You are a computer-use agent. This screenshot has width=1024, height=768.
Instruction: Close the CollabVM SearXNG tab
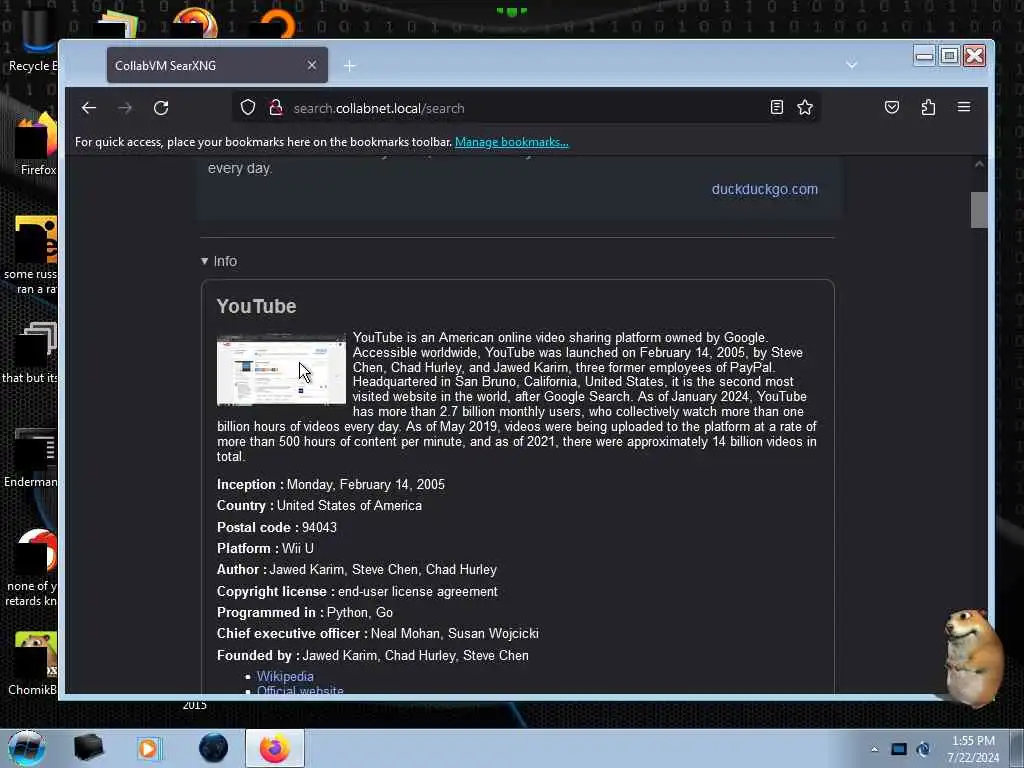pos(312,65)
